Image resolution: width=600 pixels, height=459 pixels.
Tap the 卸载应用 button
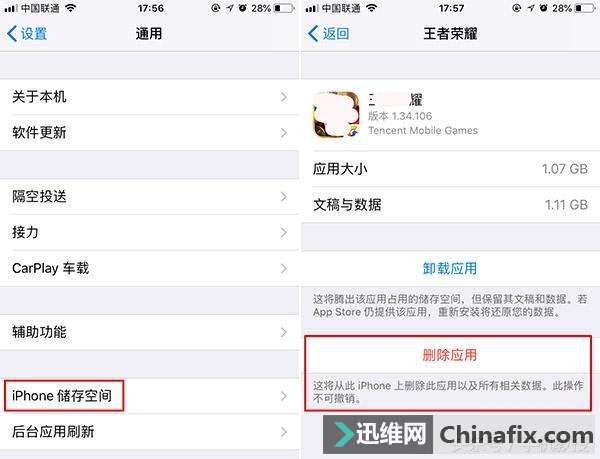(450, 269)
